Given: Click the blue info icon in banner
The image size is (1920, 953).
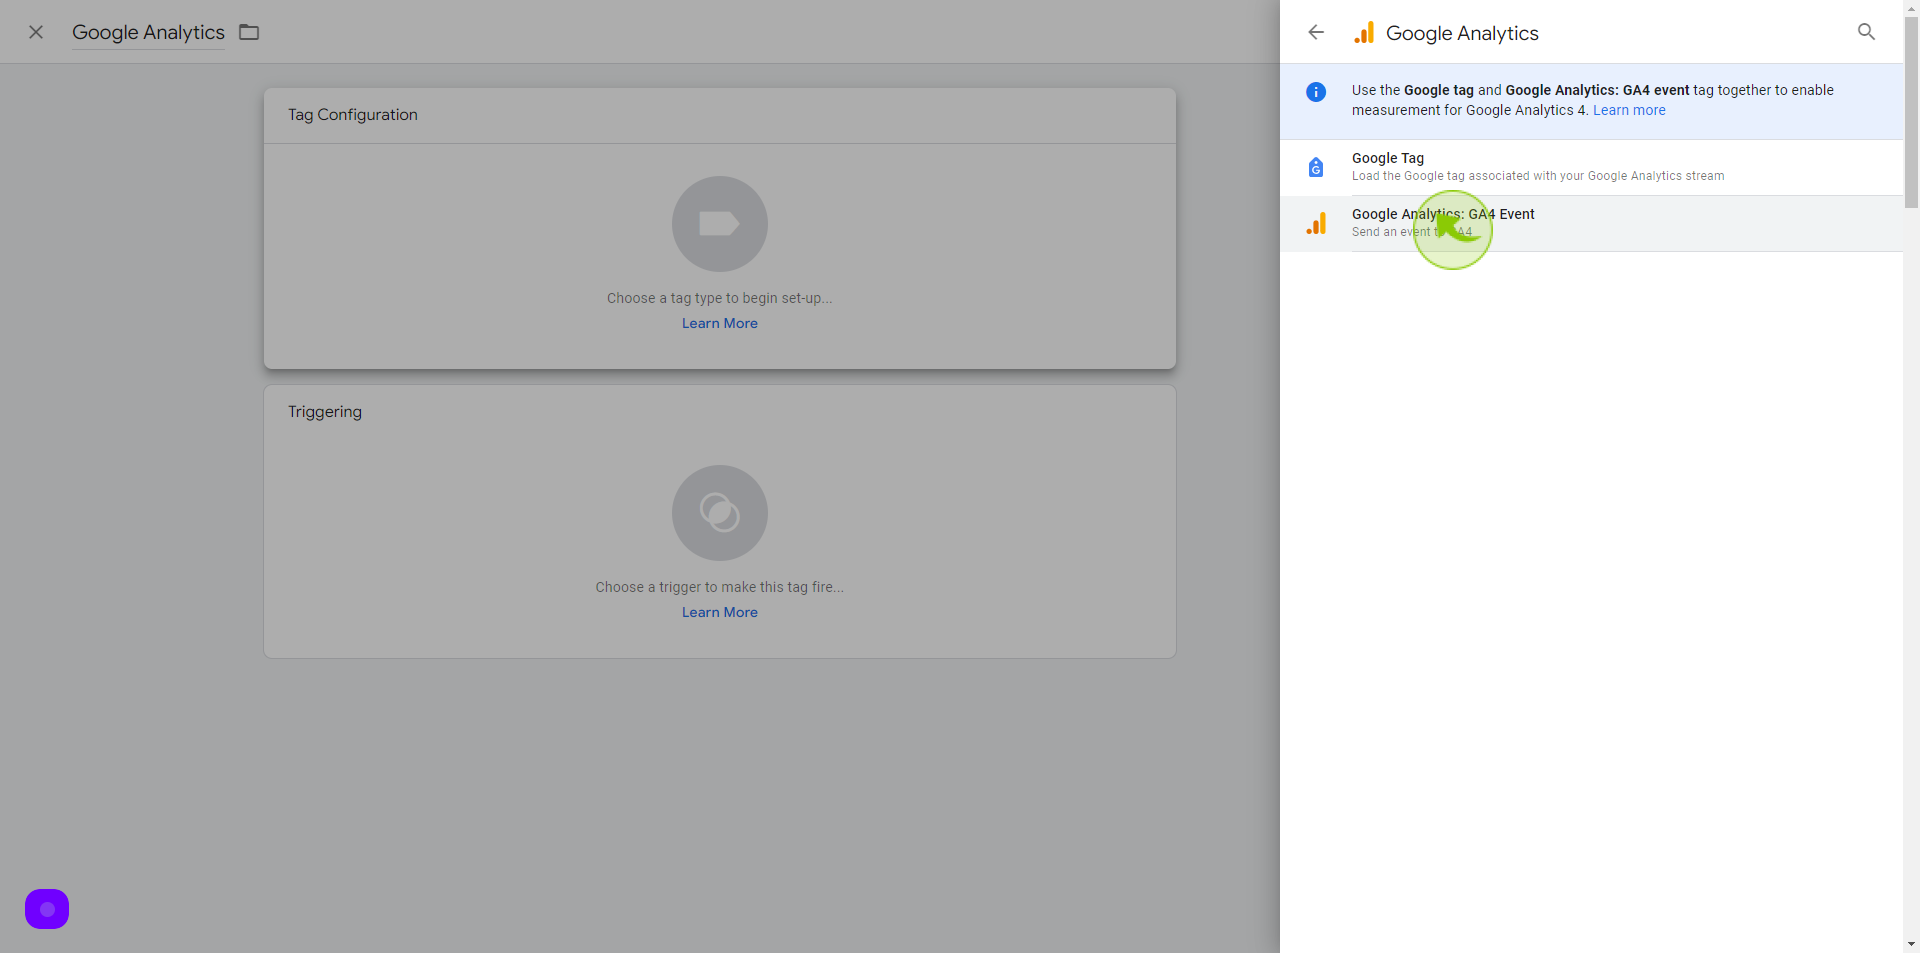Looking at the screenshot, I should point(1316,92).
